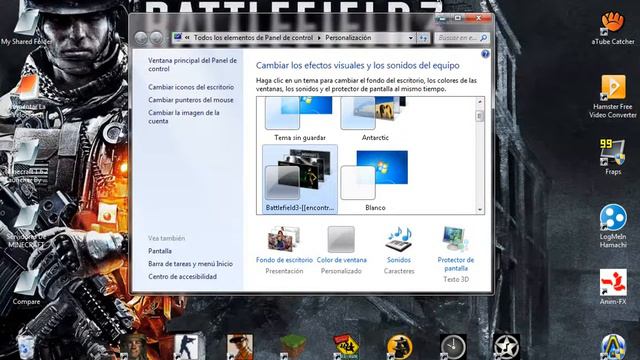Select the Tema sin guardar theme
The height and width of the screenshot is (360, 640).
point(300,119)
